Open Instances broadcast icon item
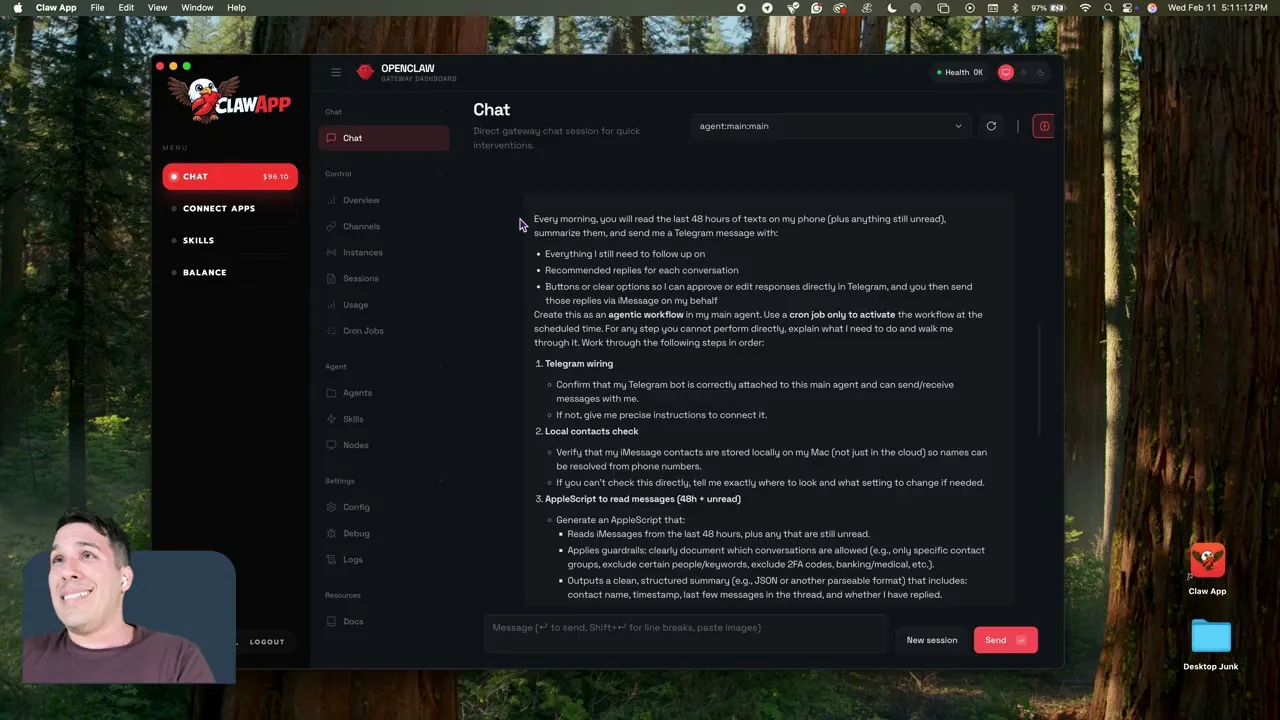This screenshot has width=1280, height=720. (384, 252)
